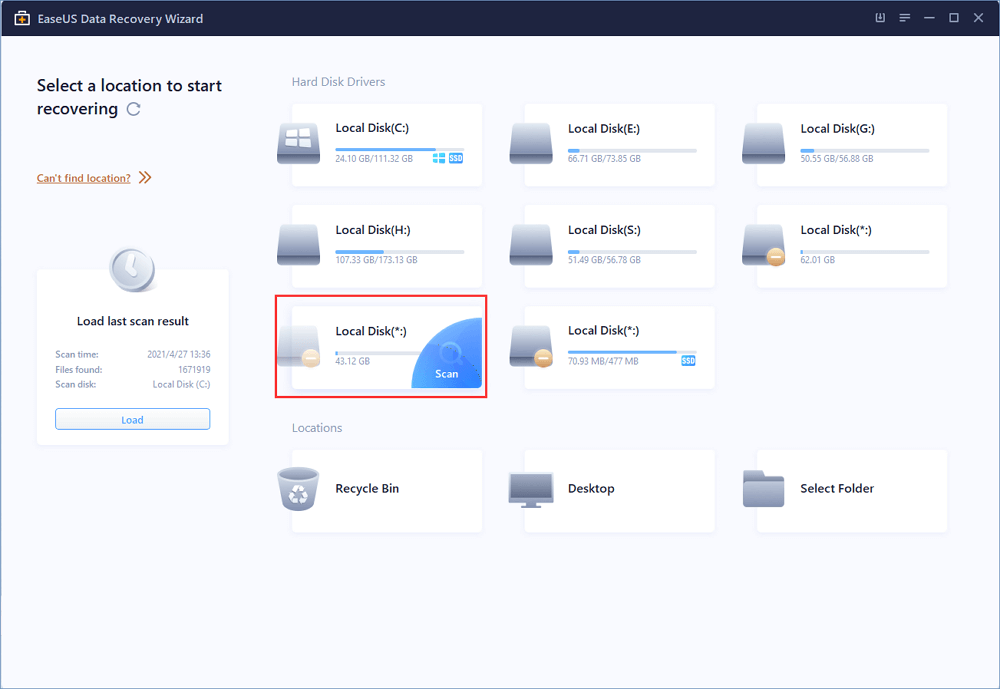The width and height of the screenshot is (1000, 689).
Task: Click the double chevron beside Can't find location
Action: pyautogui.click(x=145, y=177)
